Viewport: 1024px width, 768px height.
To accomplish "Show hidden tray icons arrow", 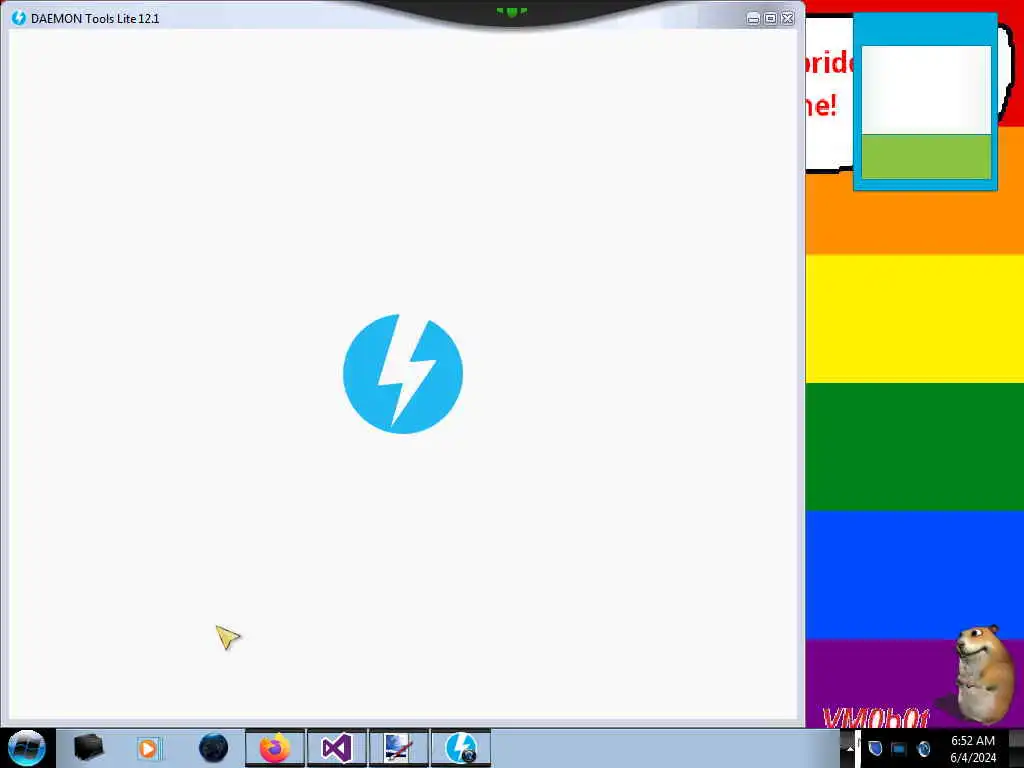I will pyautogui.click(x=850, y=748).
